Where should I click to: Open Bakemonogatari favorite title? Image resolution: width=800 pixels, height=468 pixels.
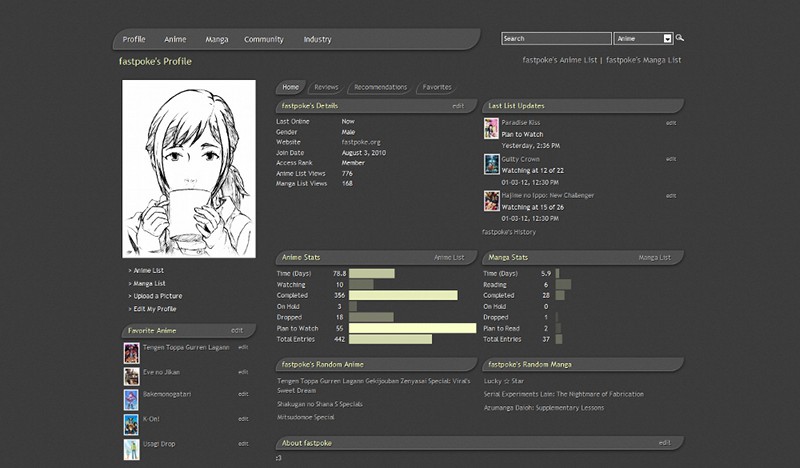pos(167,394)
